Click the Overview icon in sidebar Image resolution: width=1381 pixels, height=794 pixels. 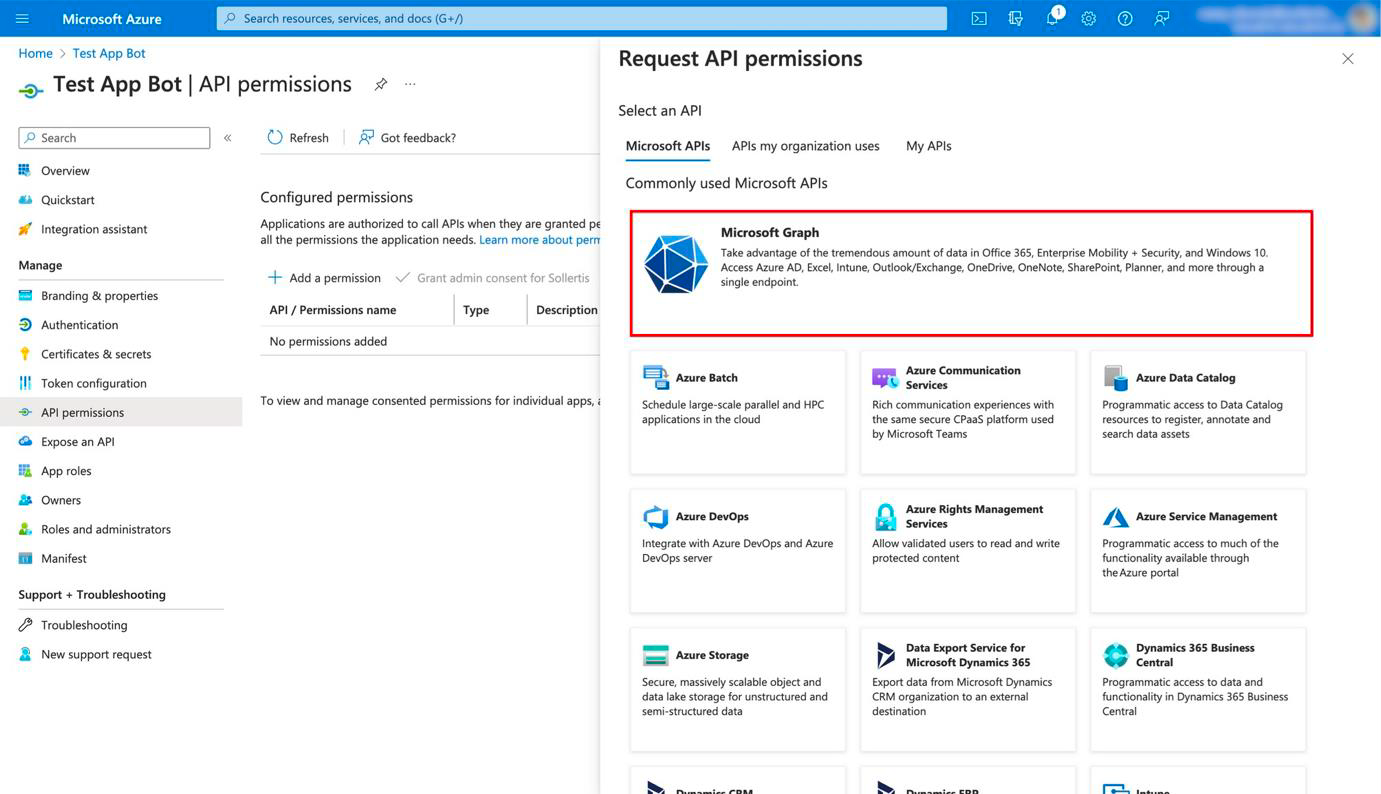(25, 171)
